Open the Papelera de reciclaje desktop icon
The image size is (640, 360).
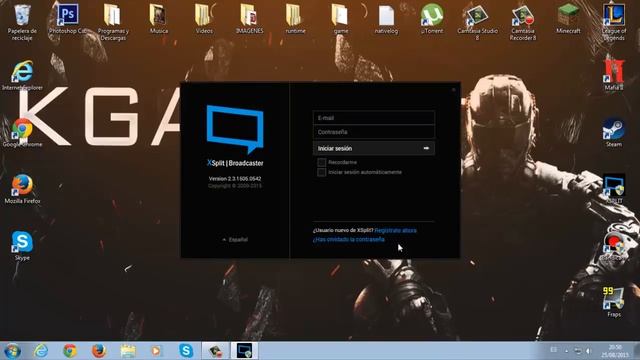tap(22, 22)
